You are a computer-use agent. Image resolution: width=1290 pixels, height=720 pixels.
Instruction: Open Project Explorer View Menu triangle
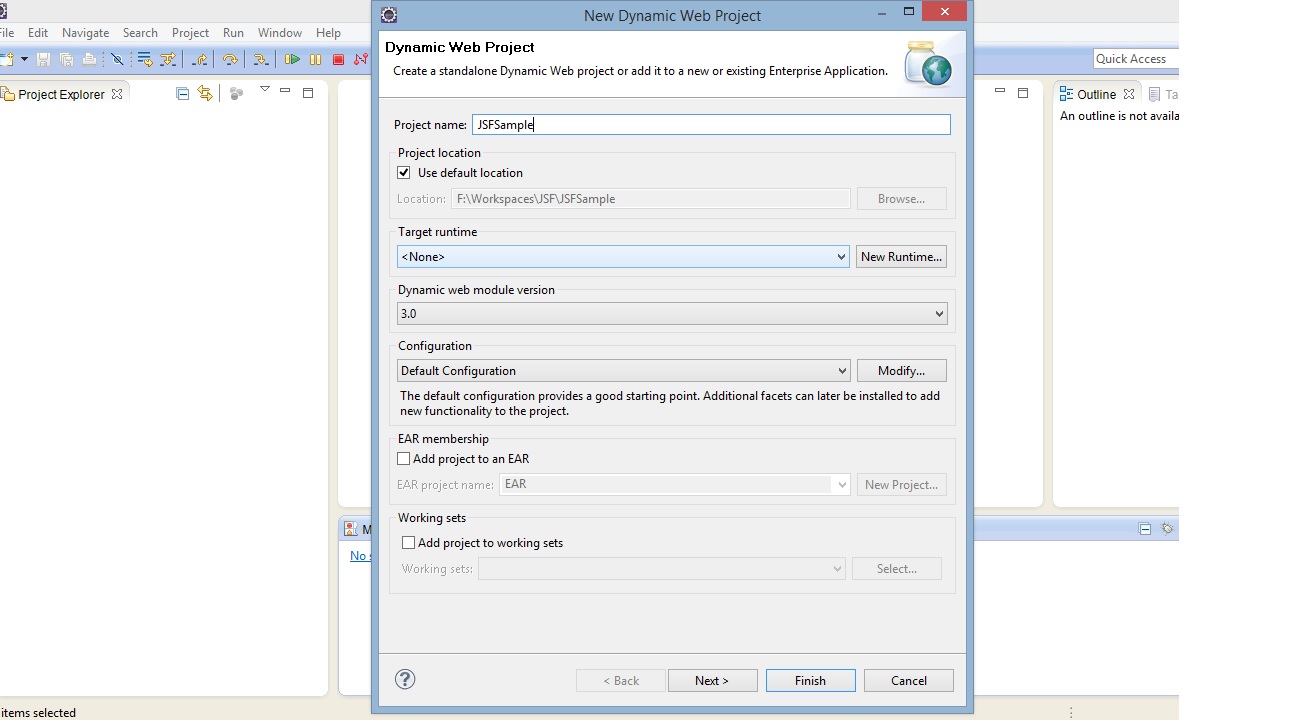point(265,90)
